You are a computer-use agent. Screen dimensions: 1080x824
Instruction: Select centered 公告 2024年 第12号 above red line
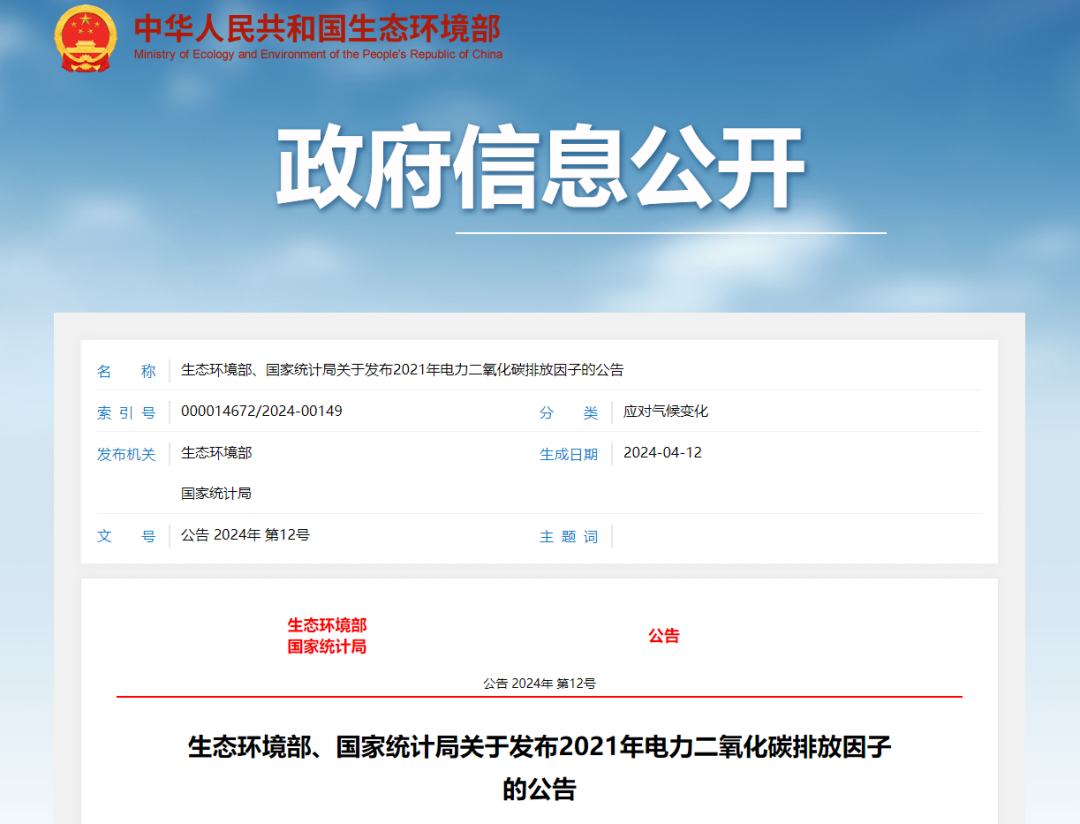[x=539, y=683]
